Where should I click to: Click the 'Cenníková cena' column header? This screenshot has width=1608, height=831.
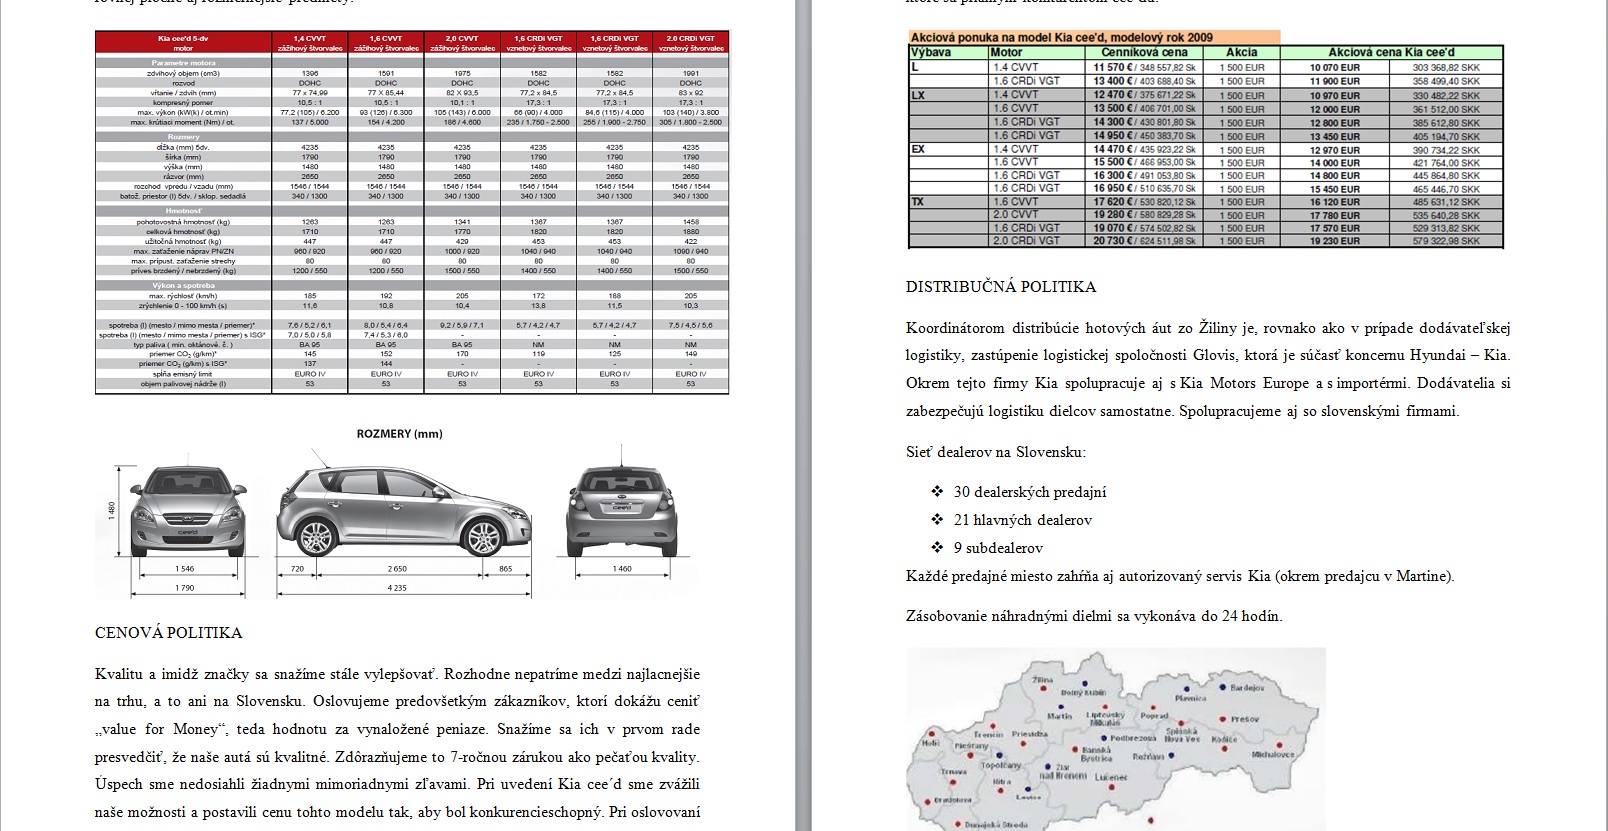click(x=1145, y=52)
